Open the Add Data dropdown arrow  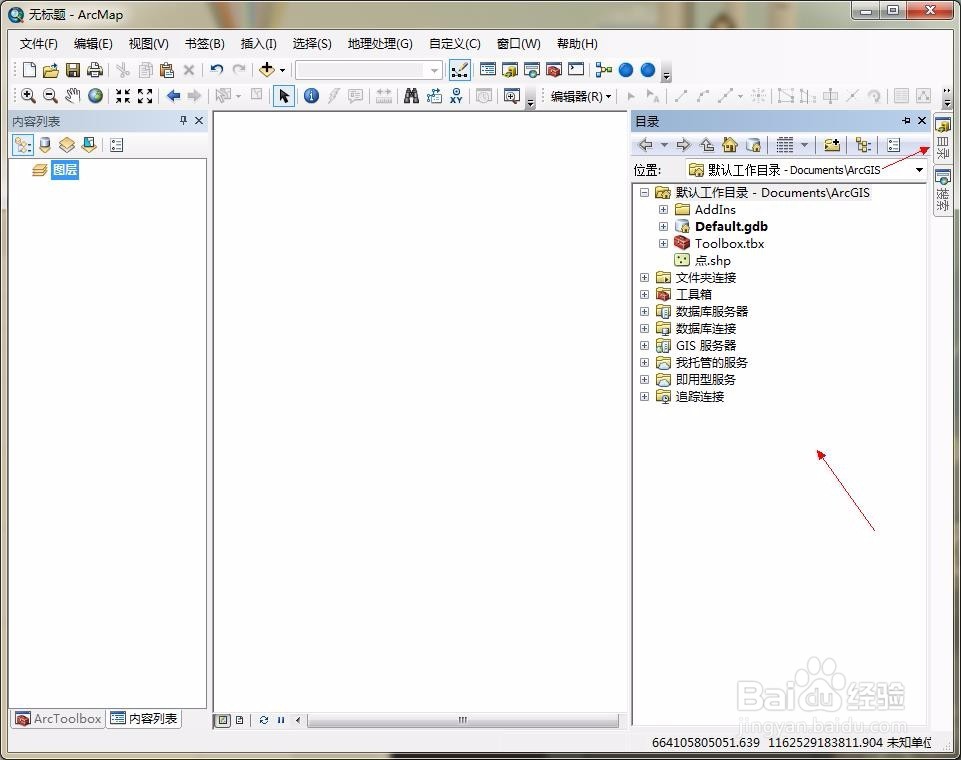coord(283,70)
